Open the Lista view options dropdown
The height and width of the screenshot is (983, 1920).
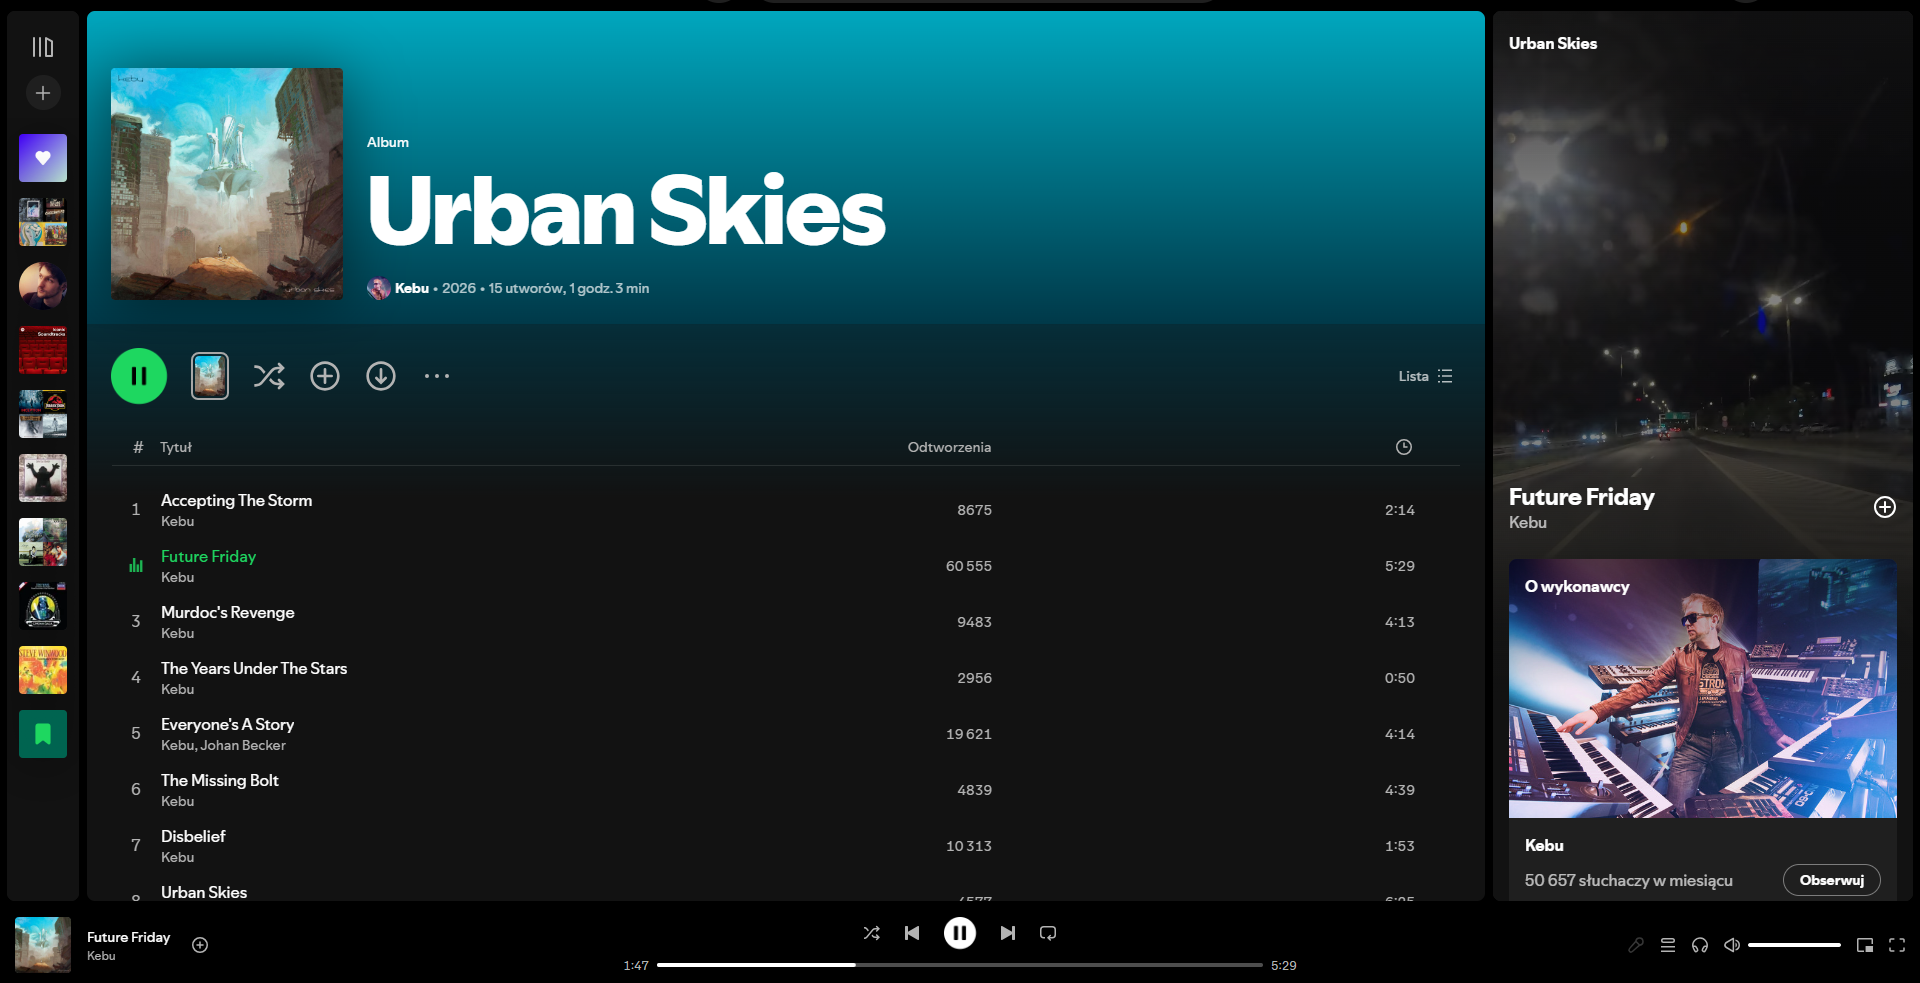pos(1425,376)
